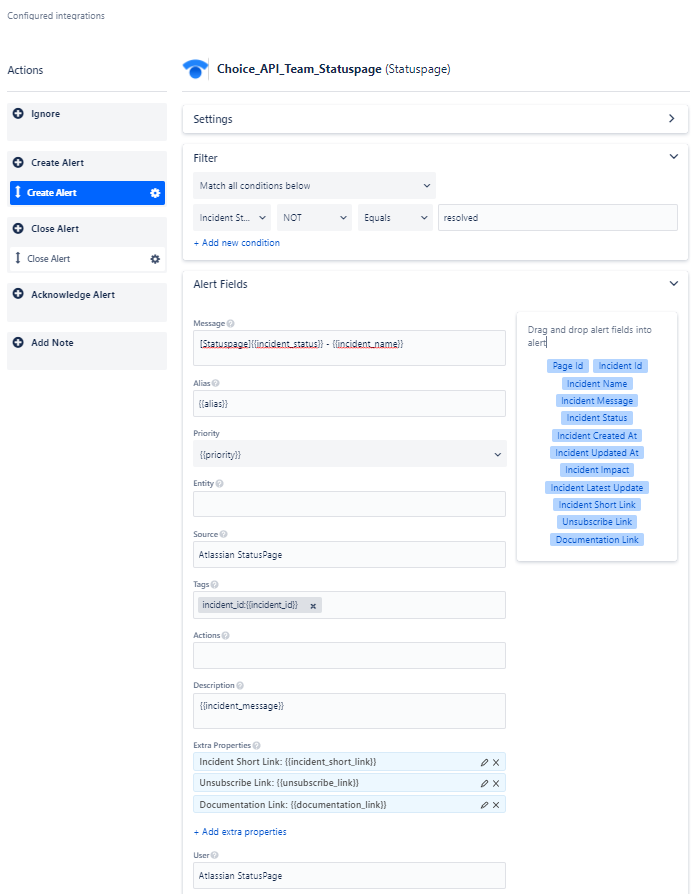Open the Match all conditions dropdown
Viewport: 693px width, 894px height.
coord(314,186)
